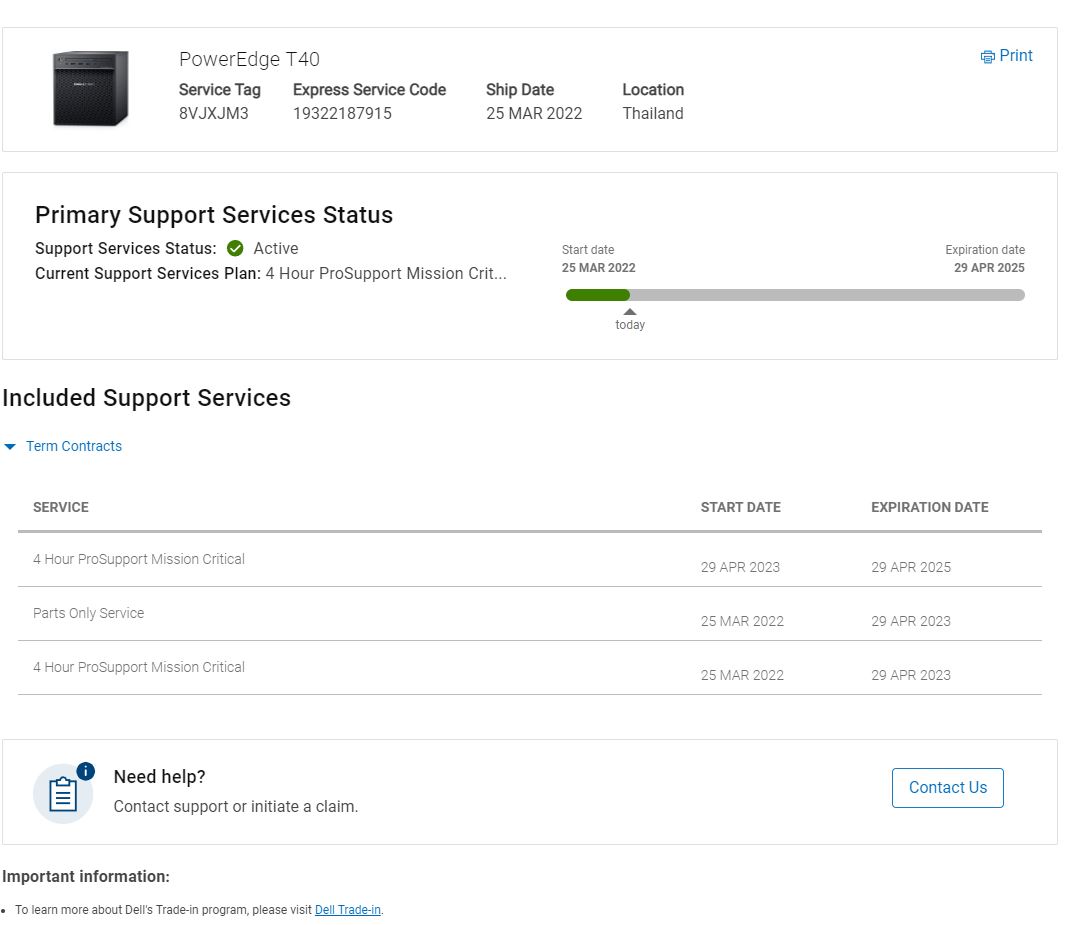The height and width of the screenshot is (925, 1069).
Task: Click the SERVICE column header
Action: tap(61, 507)
